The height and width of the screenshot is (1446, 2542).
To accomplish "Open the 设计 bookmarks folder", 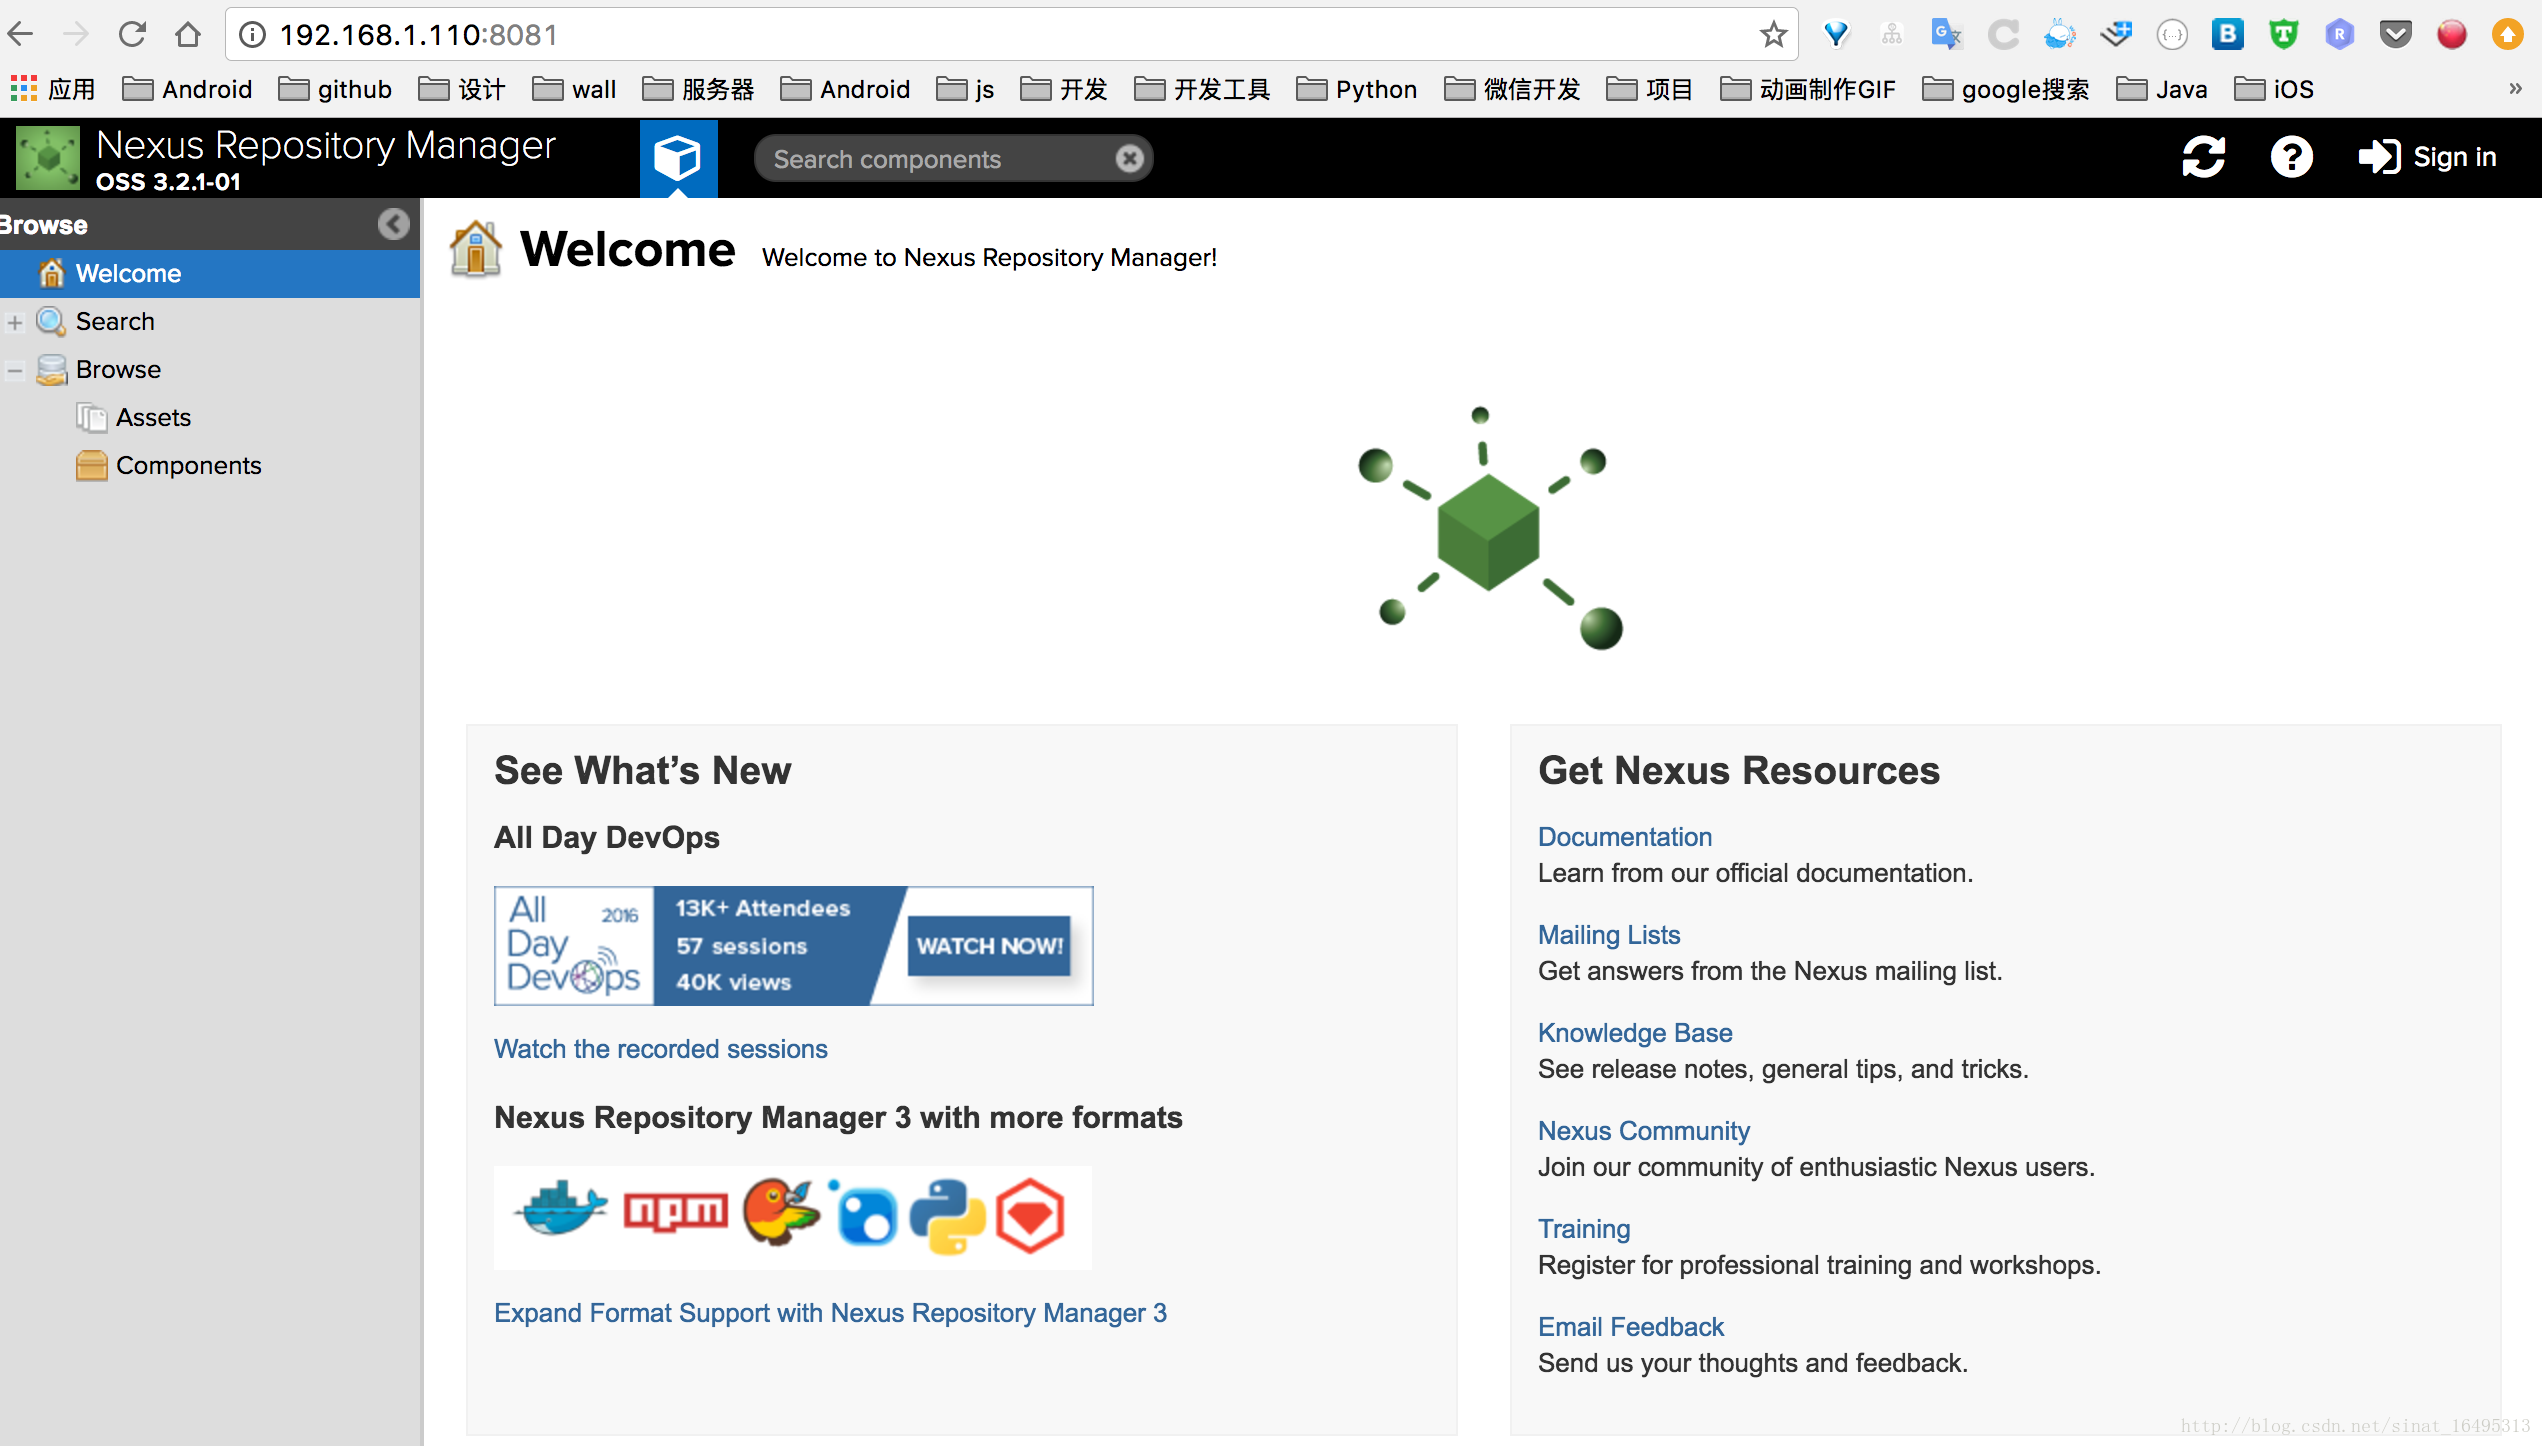I will click(462, 89).
